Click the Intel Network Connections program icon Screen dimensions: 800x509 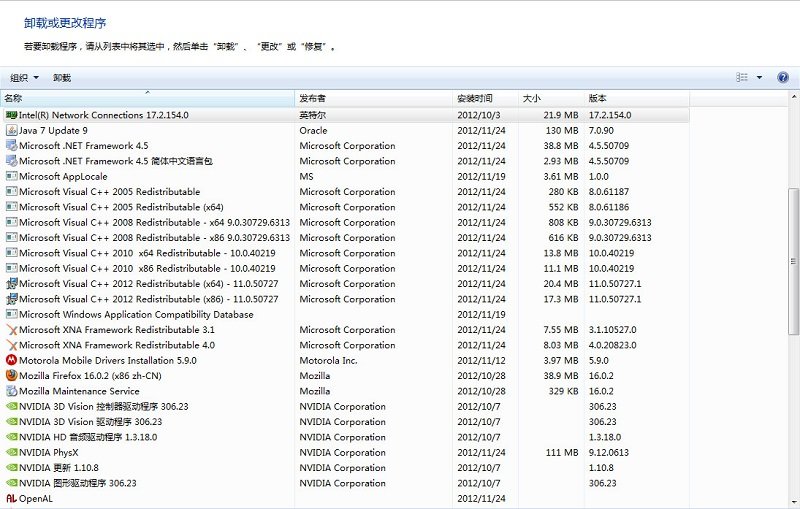pos(11,115)
